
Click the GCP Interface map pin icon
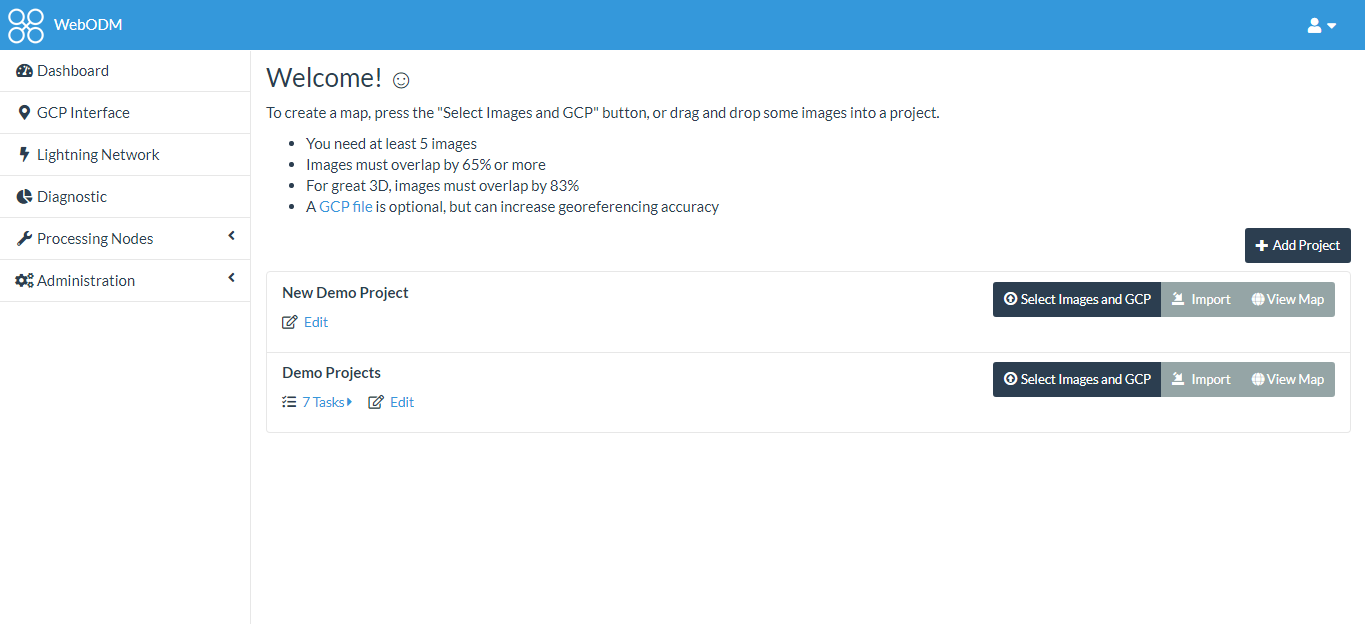click(x=24, y=113)
